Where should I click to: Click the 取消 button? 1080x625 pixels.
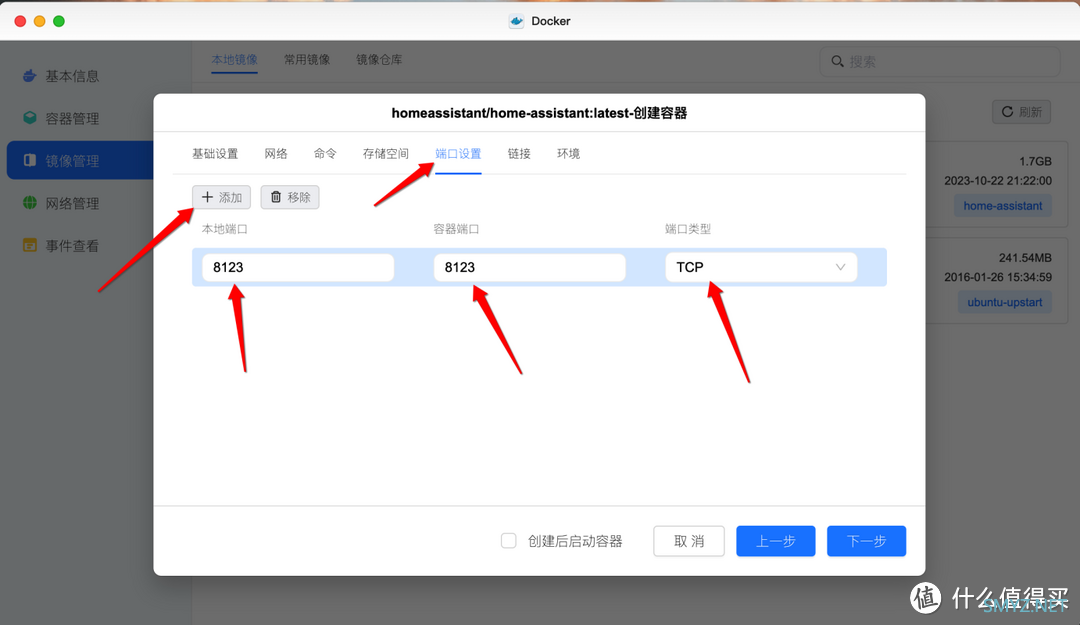689,541
